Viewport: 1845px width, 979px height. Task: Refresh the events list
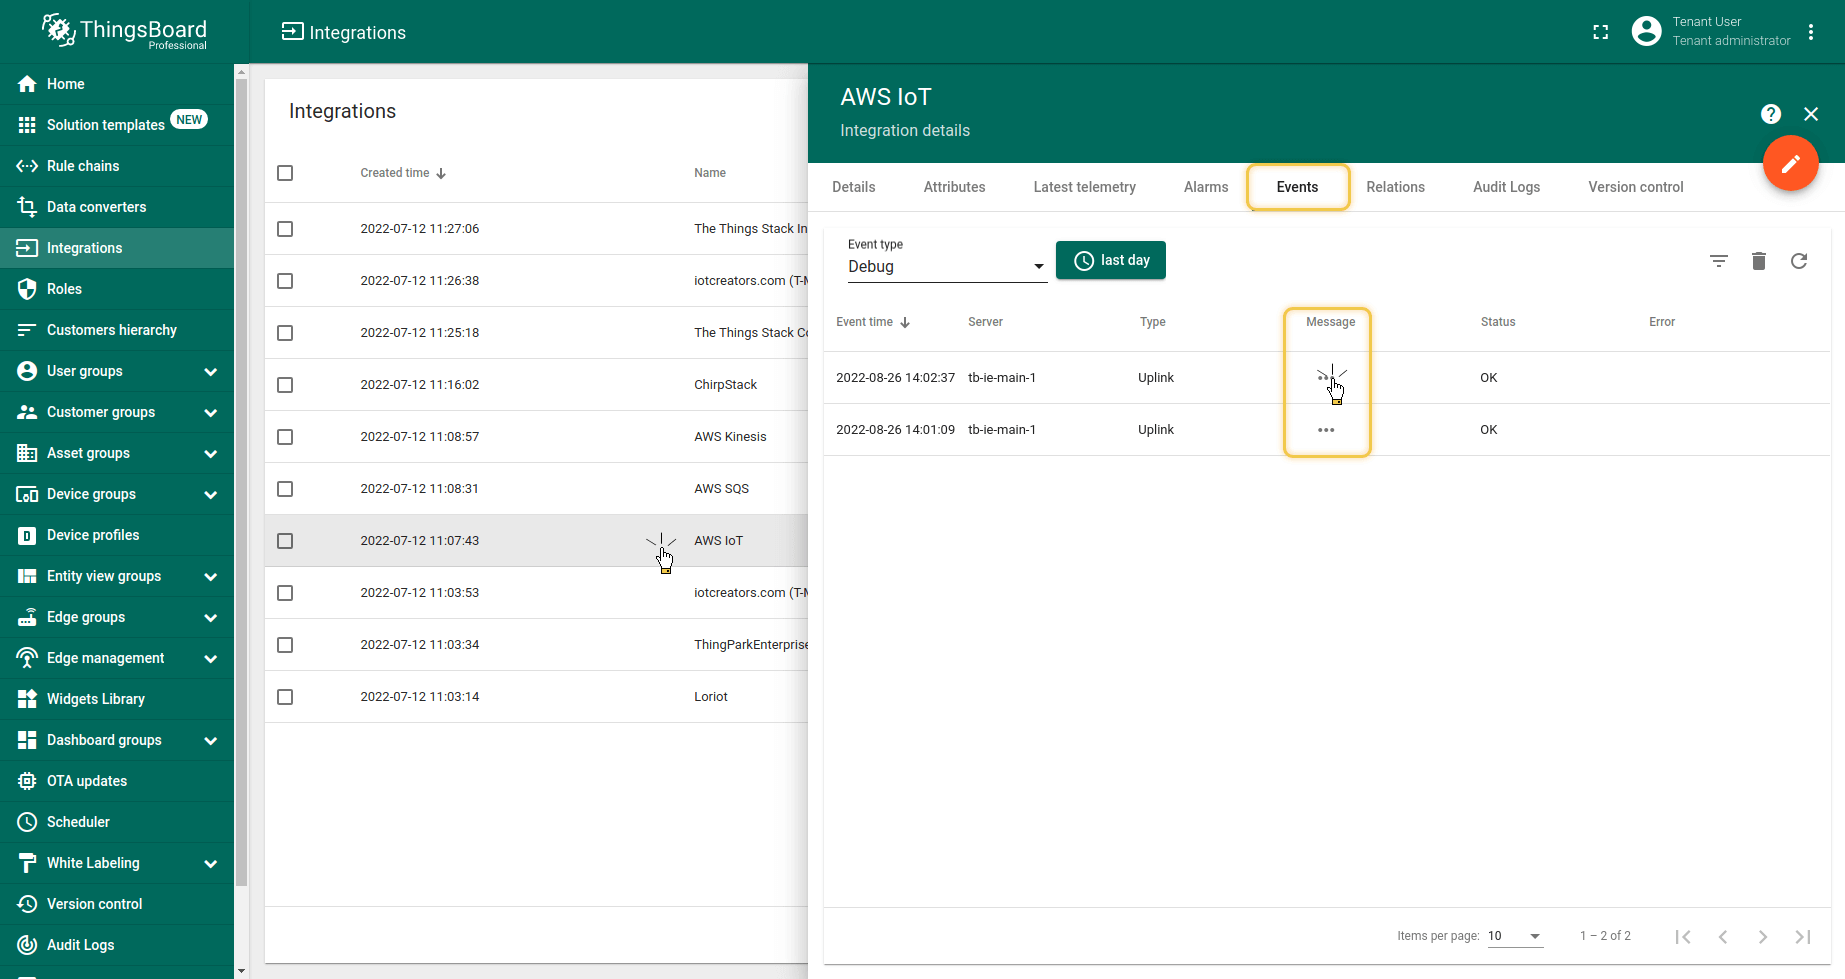tap(1798, 261)
